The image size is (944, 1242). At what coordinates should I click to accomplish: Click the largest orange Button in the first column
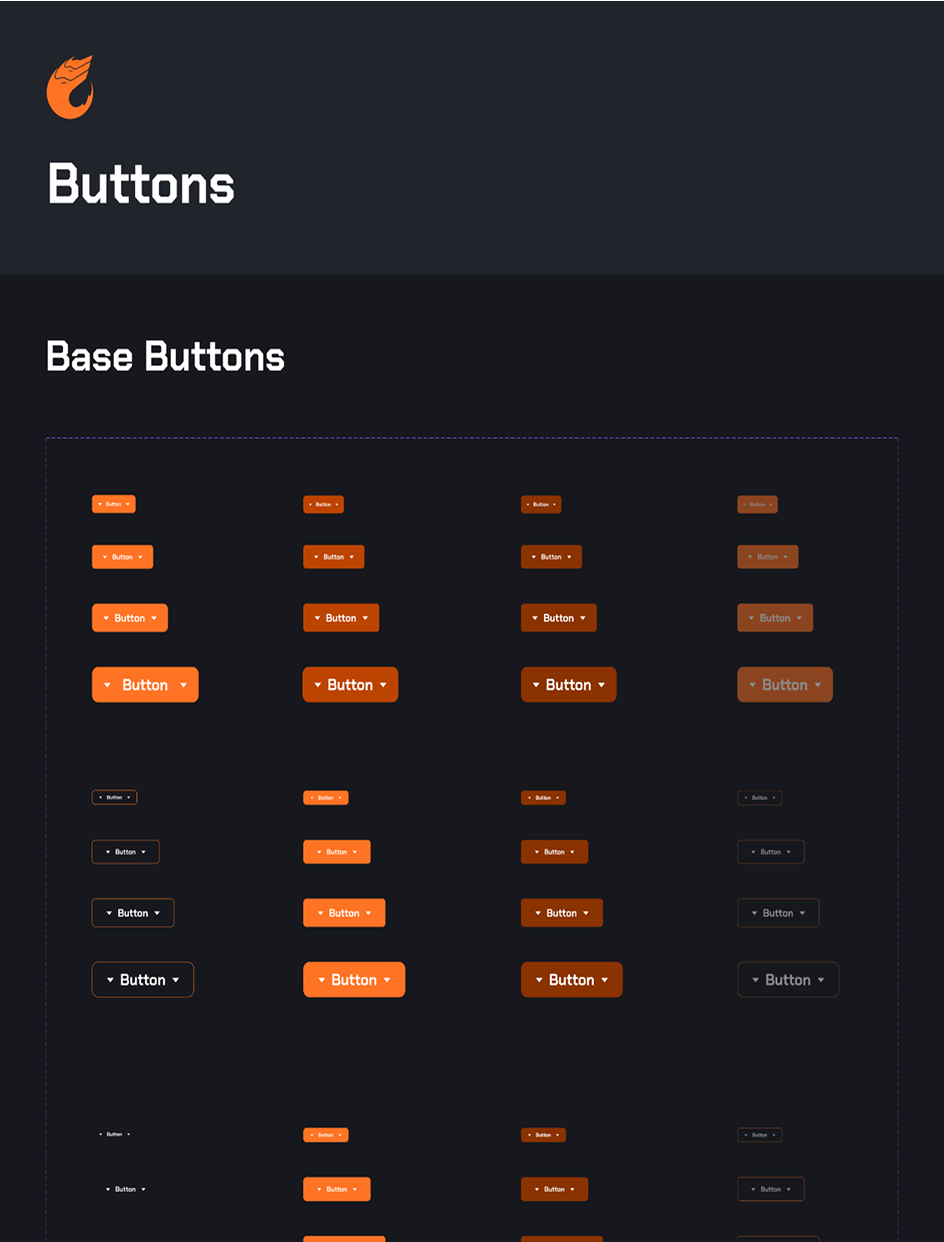point(145,684)
